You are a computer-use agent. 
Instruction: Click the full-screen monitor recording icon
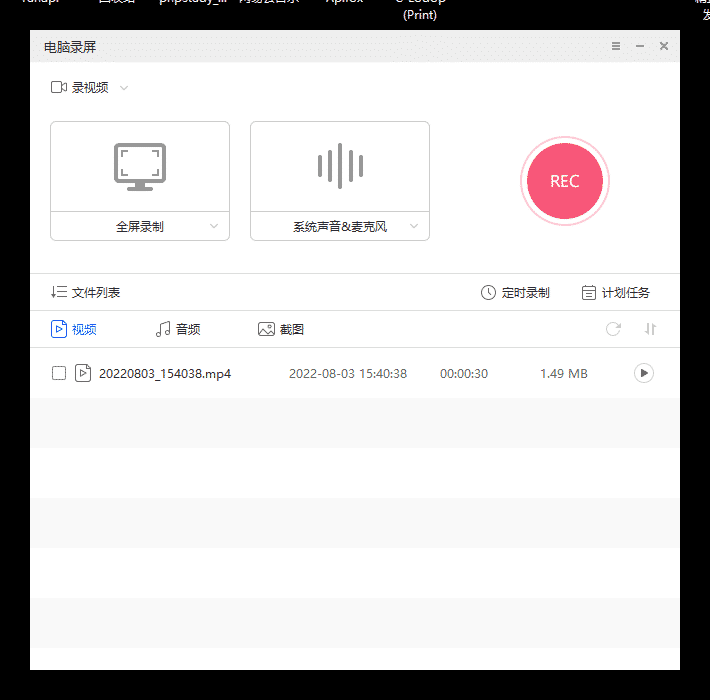point(140,167)
